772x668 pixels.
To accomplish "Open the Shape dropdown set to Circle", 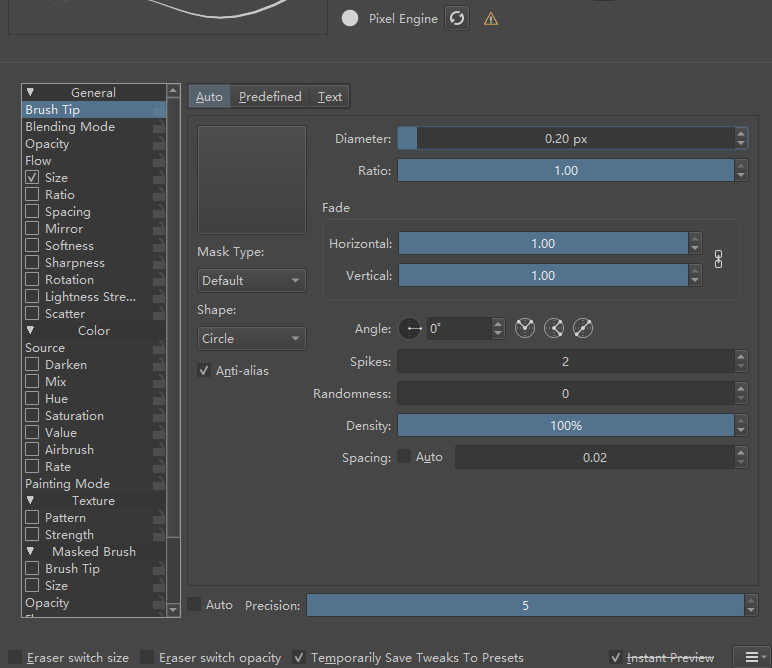I will coord(251,339).
